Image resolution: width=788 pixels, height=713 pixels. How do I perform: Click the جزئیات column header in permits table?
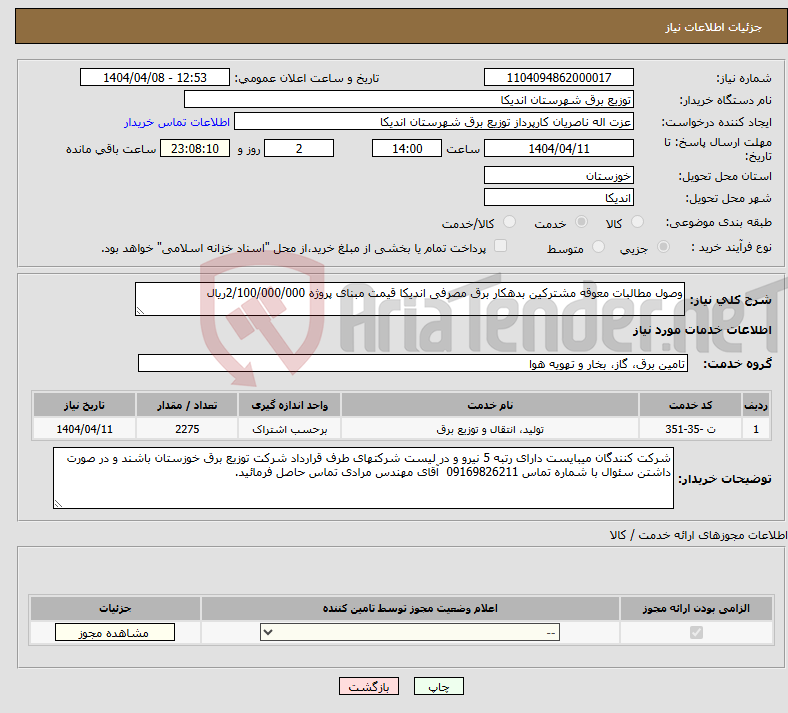coord(115,608)
